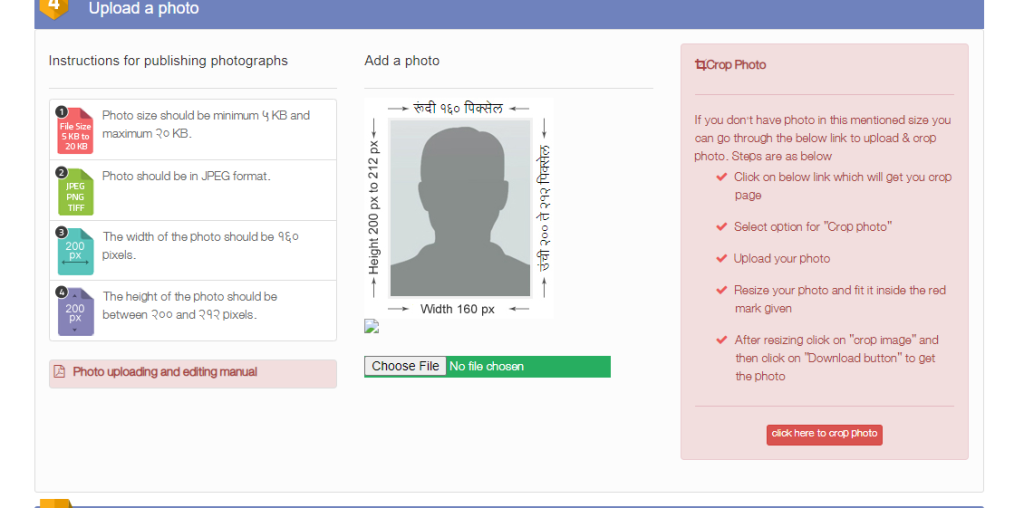Click the "Crop Photo" panel heading
The height and width of the screenshot is (508, 1024).
pos(736,65)
